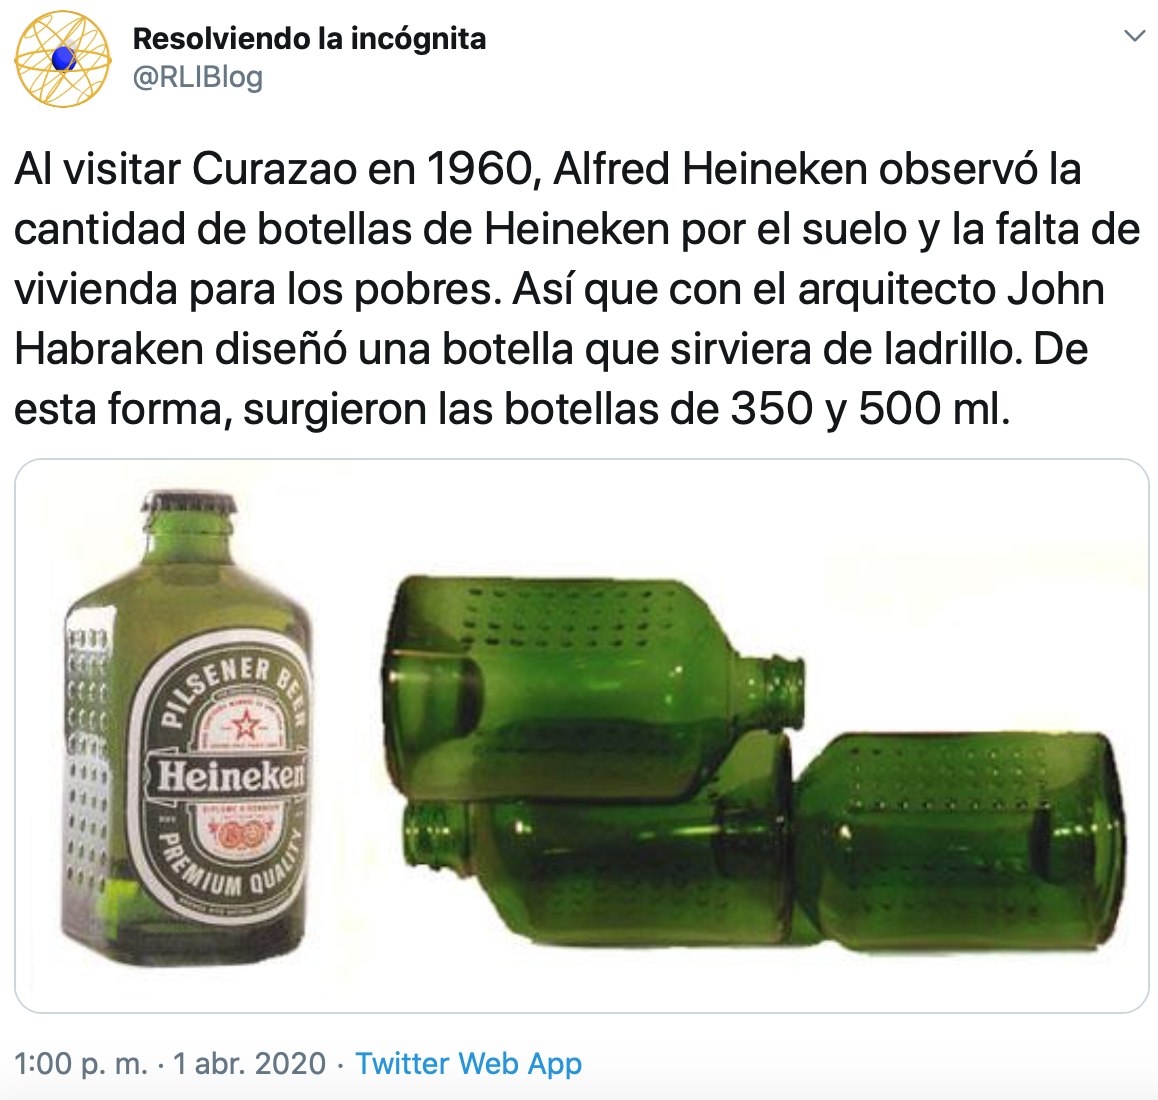Click the blue sphere in the avatar logo
The image size is (1158, 1100).
coord(64,58)
